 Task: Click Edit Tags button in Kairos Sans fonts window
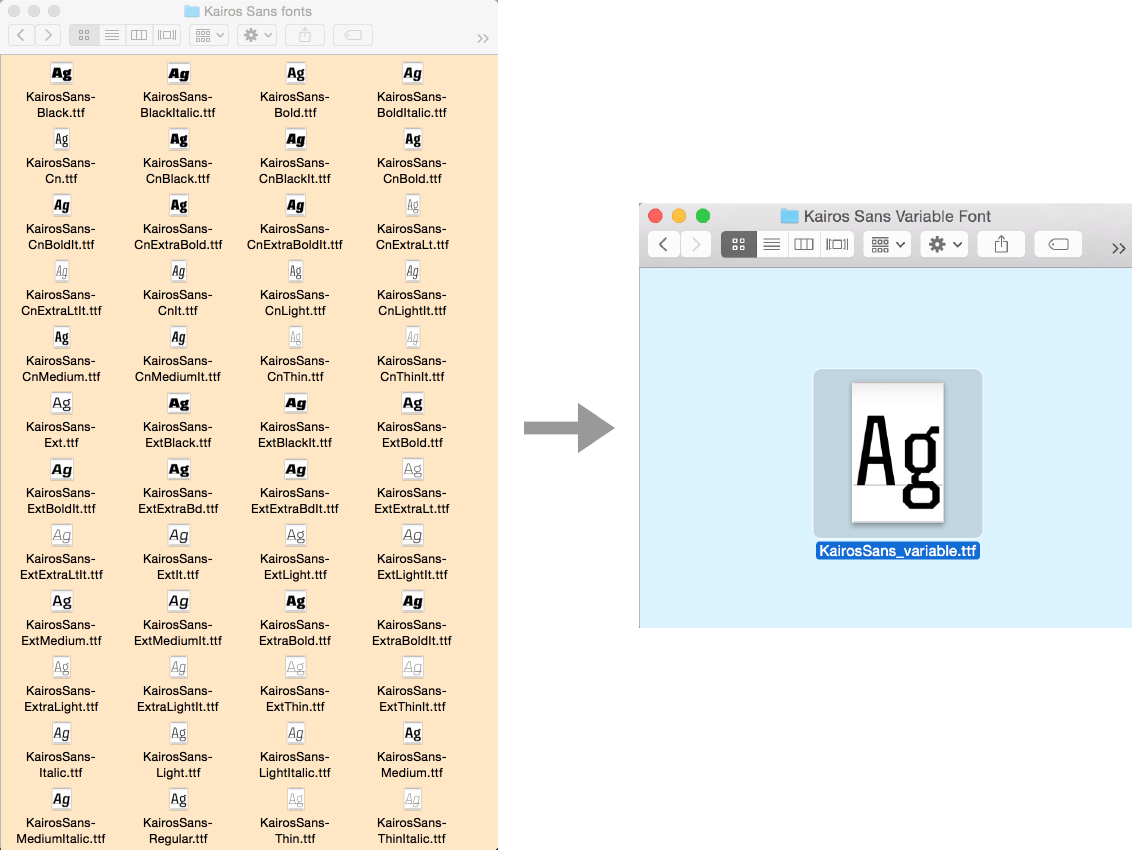click(353, 35)
